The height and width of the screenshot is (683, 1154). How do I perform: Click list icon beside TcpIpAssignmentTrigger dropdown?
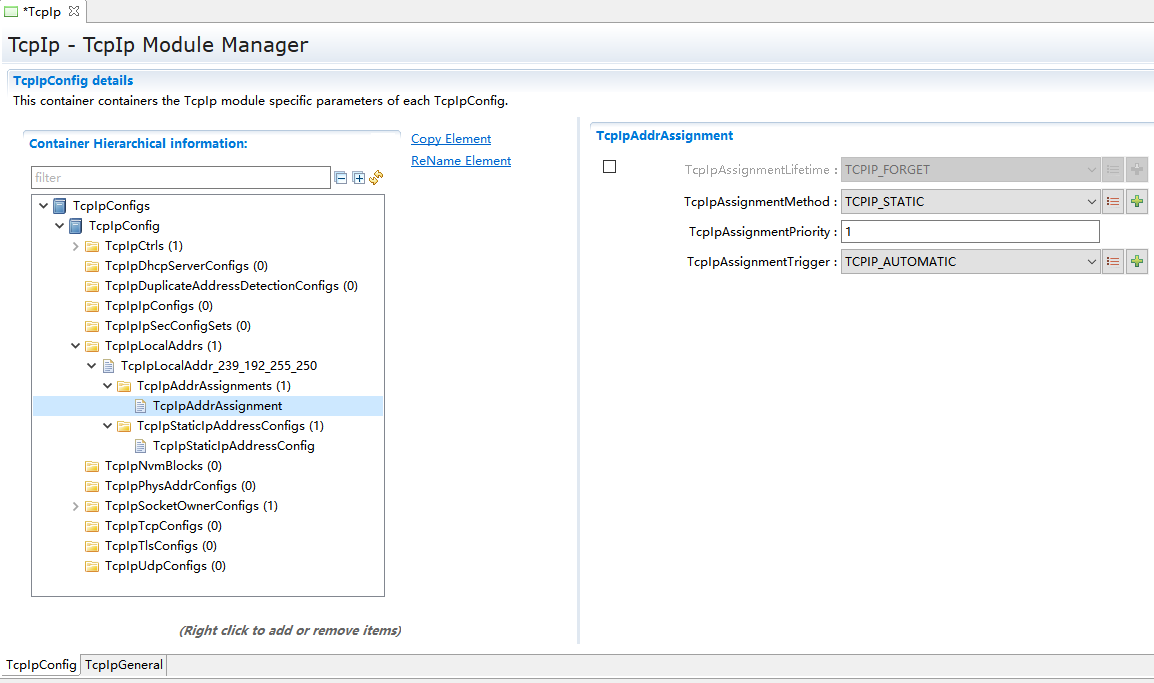[1113, 262]
